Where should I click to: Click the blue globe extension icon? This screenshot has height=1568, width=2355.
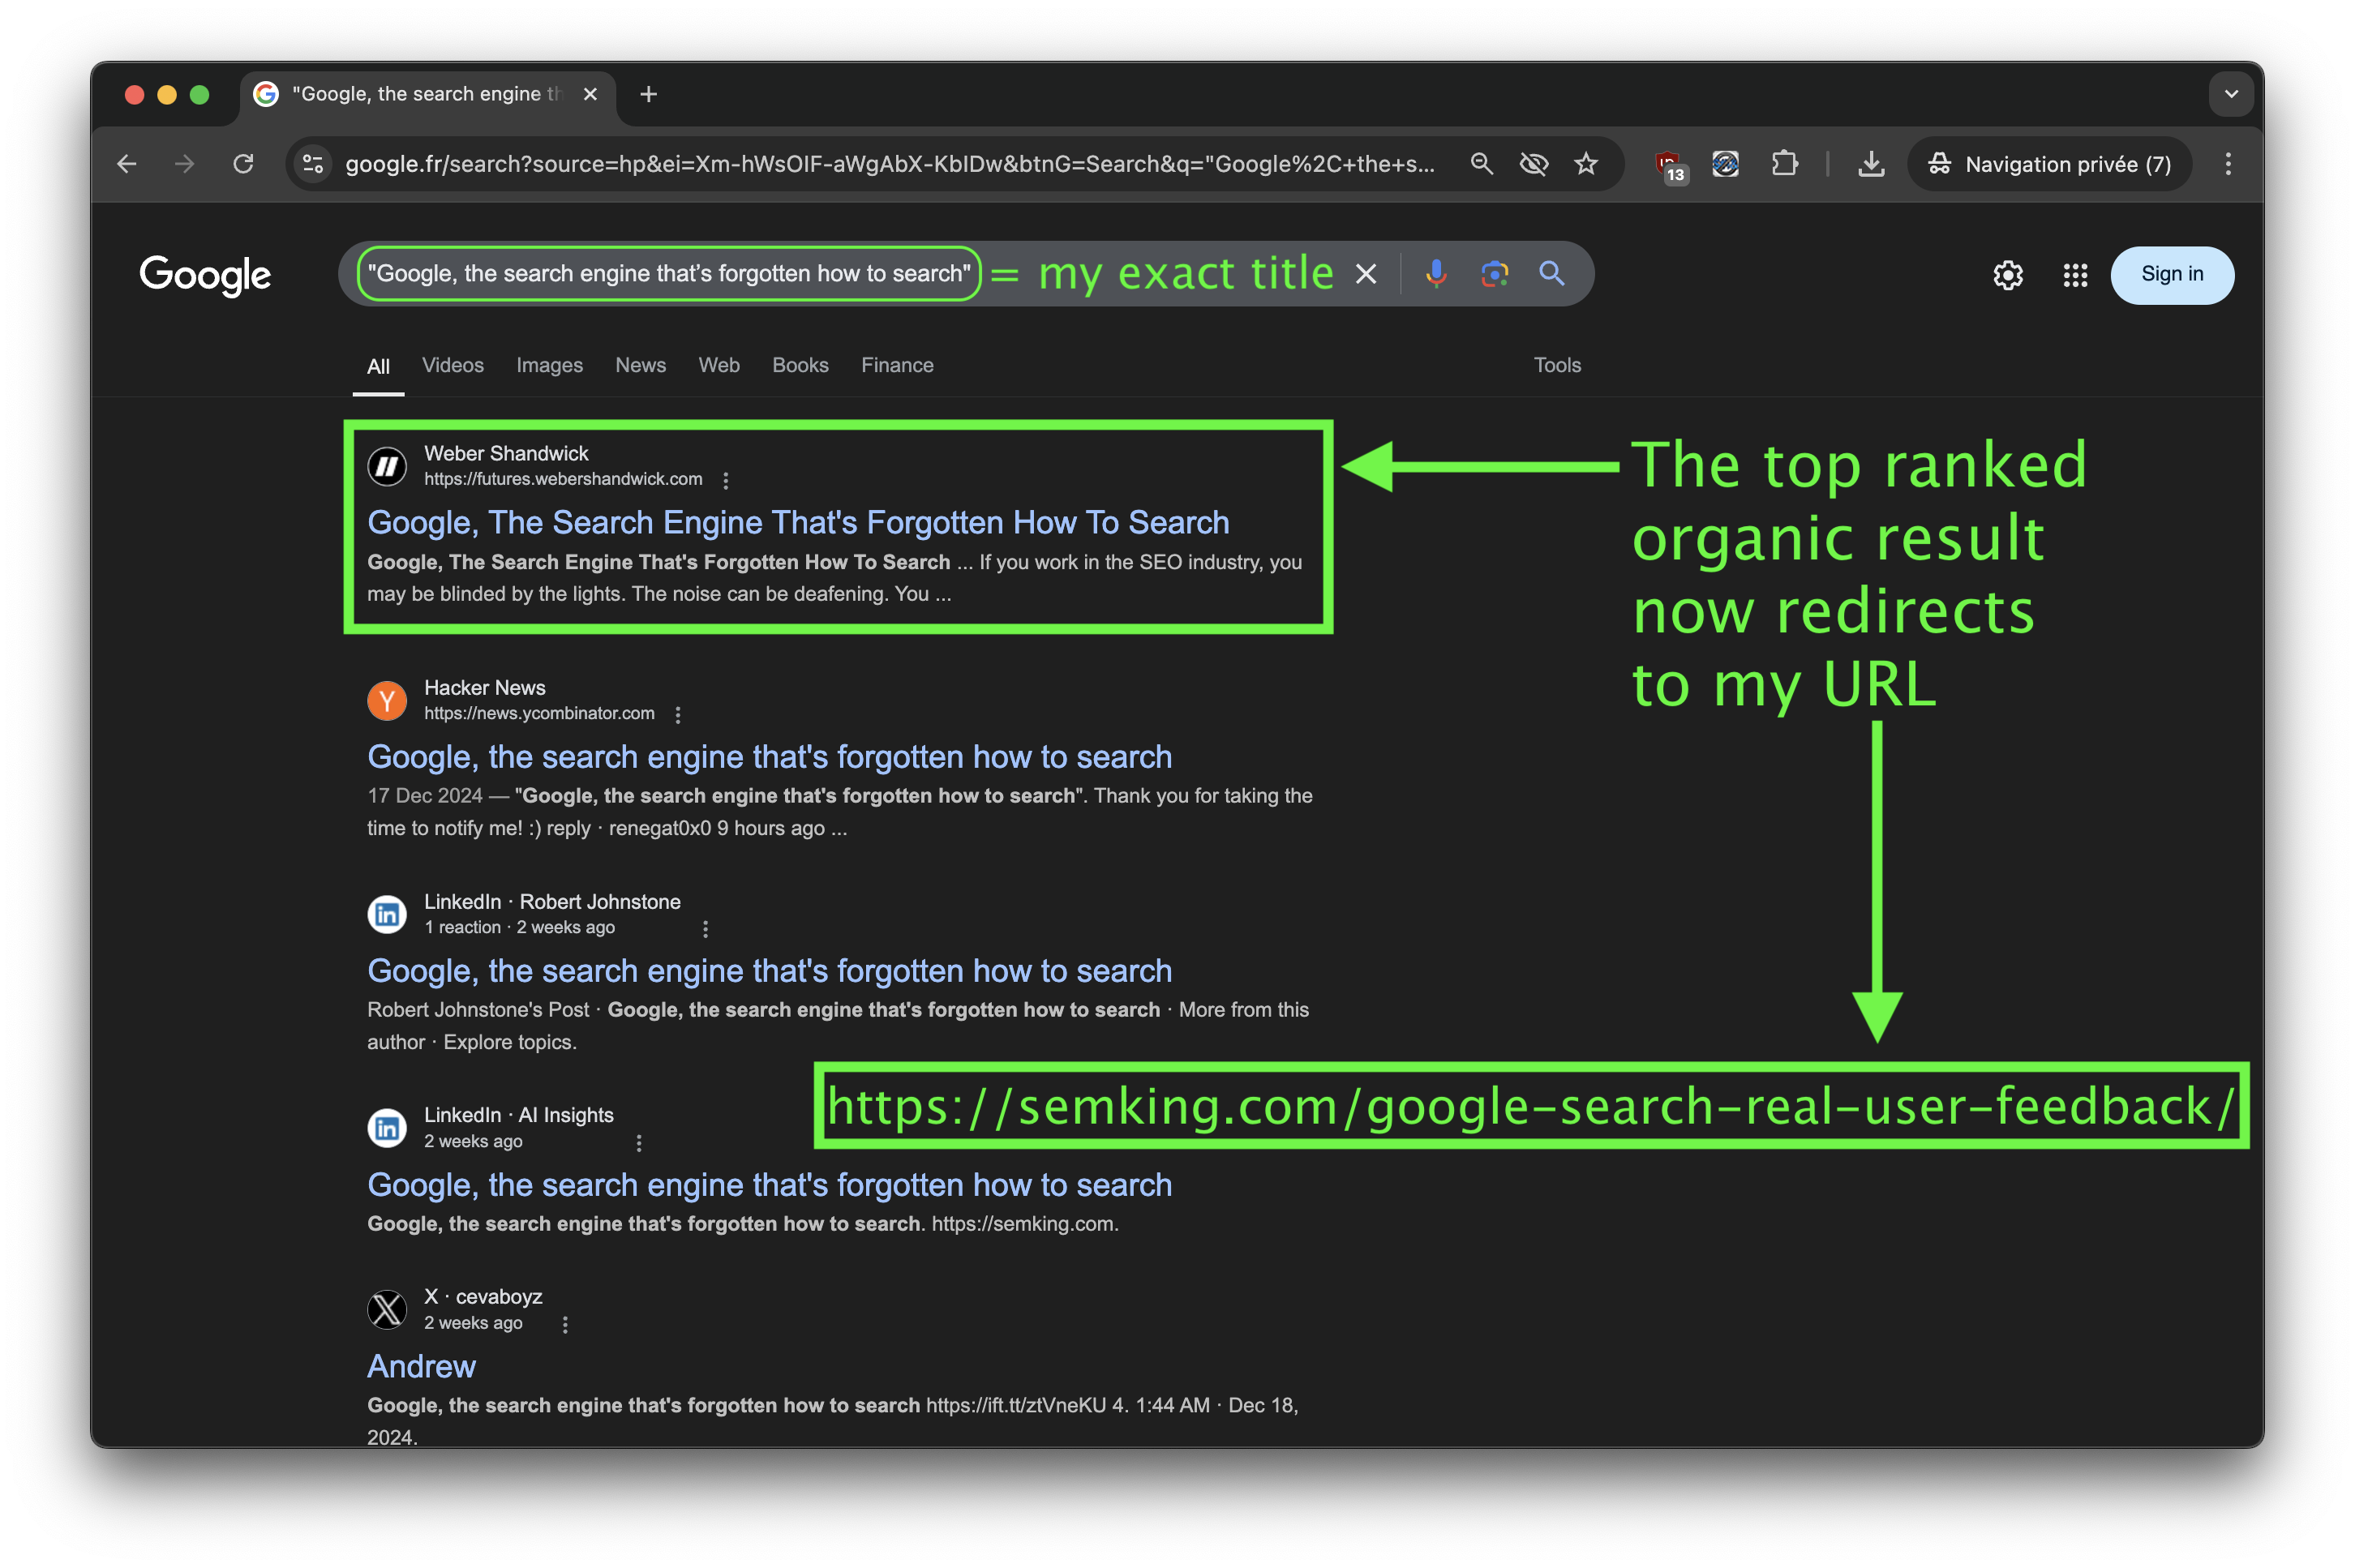[1726, 164]
